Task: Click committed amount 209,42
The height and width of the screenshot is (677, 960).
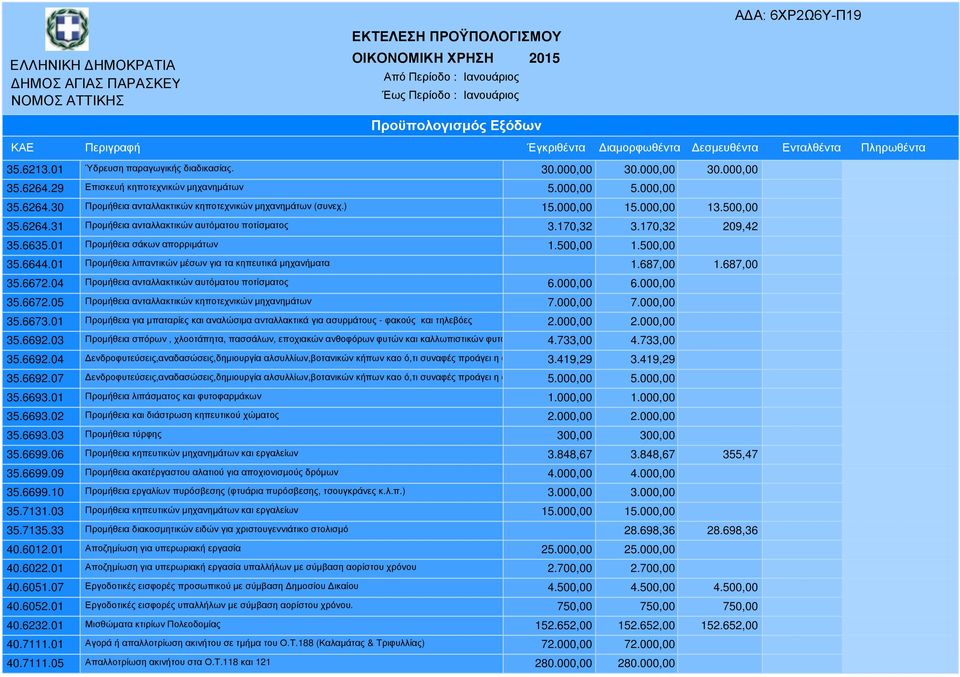Action: [x=740, y=226]
